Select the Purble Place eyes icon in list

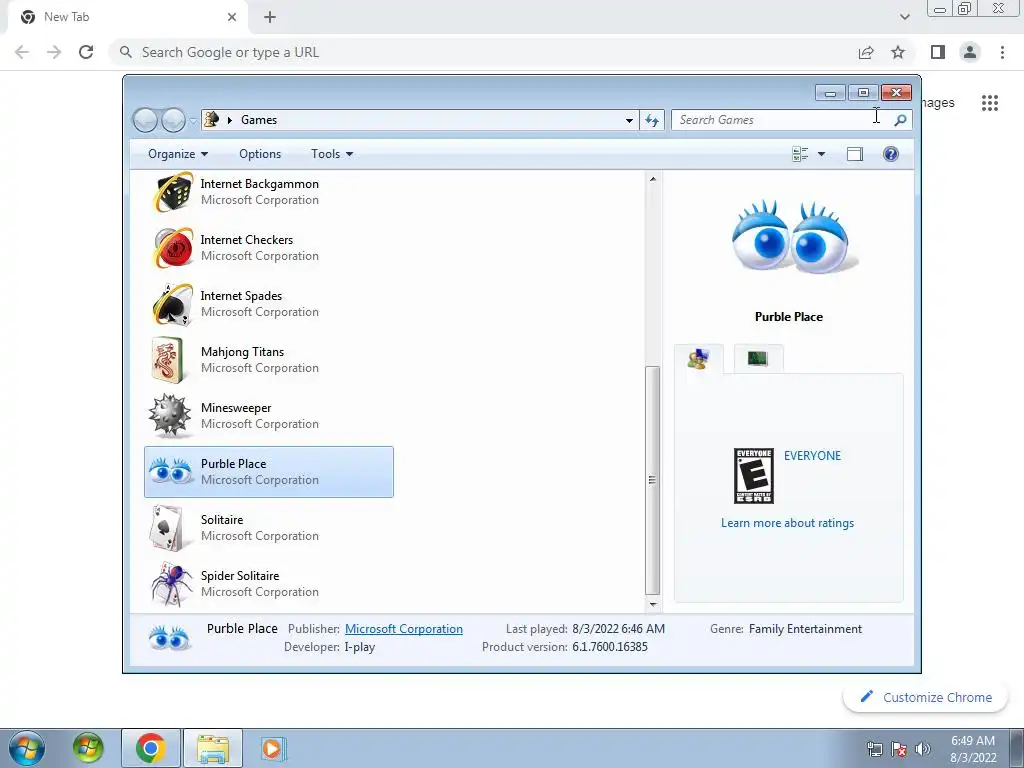click(170, 471)
